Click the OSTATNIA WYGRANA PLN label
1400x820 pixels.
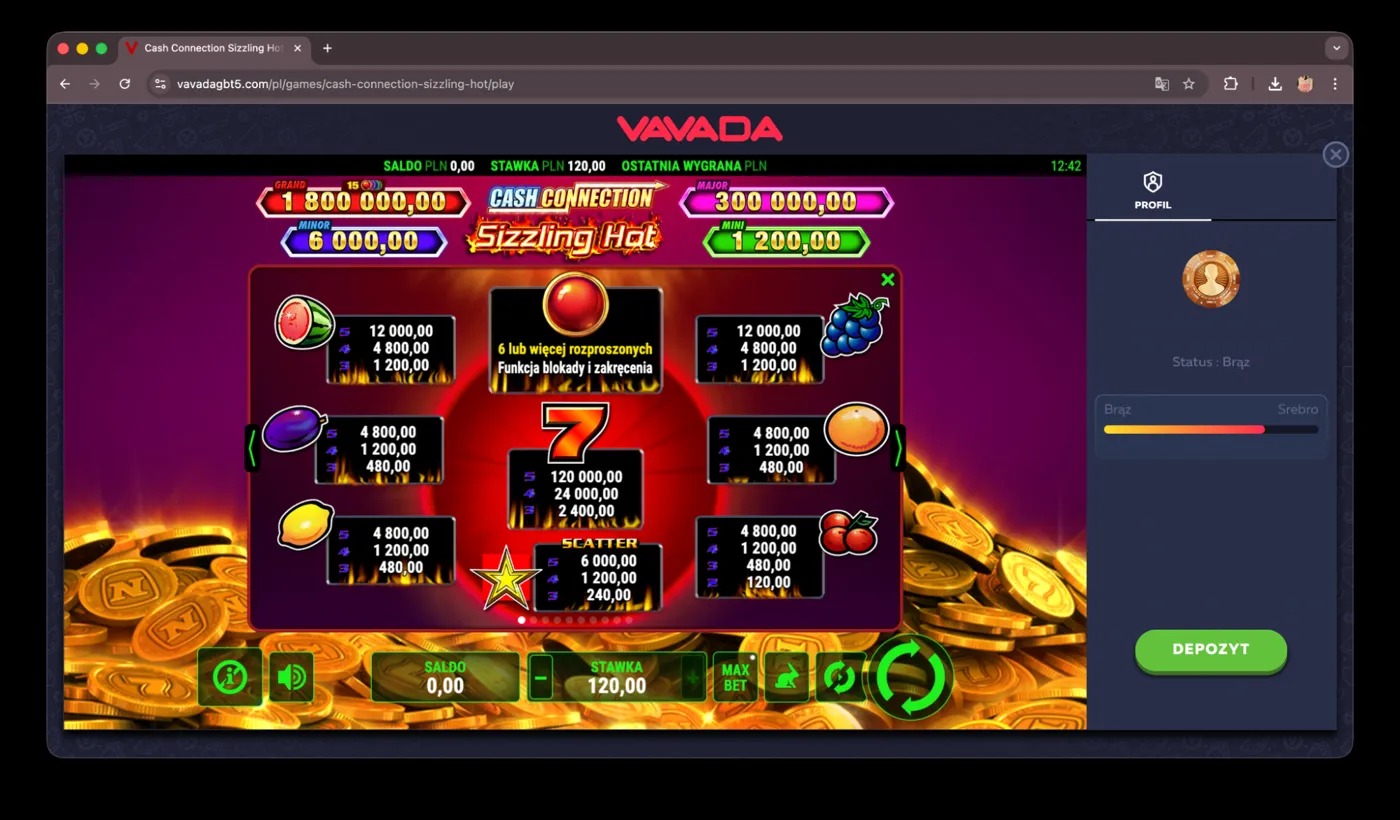pyautogui.click(x=694, y=166)
